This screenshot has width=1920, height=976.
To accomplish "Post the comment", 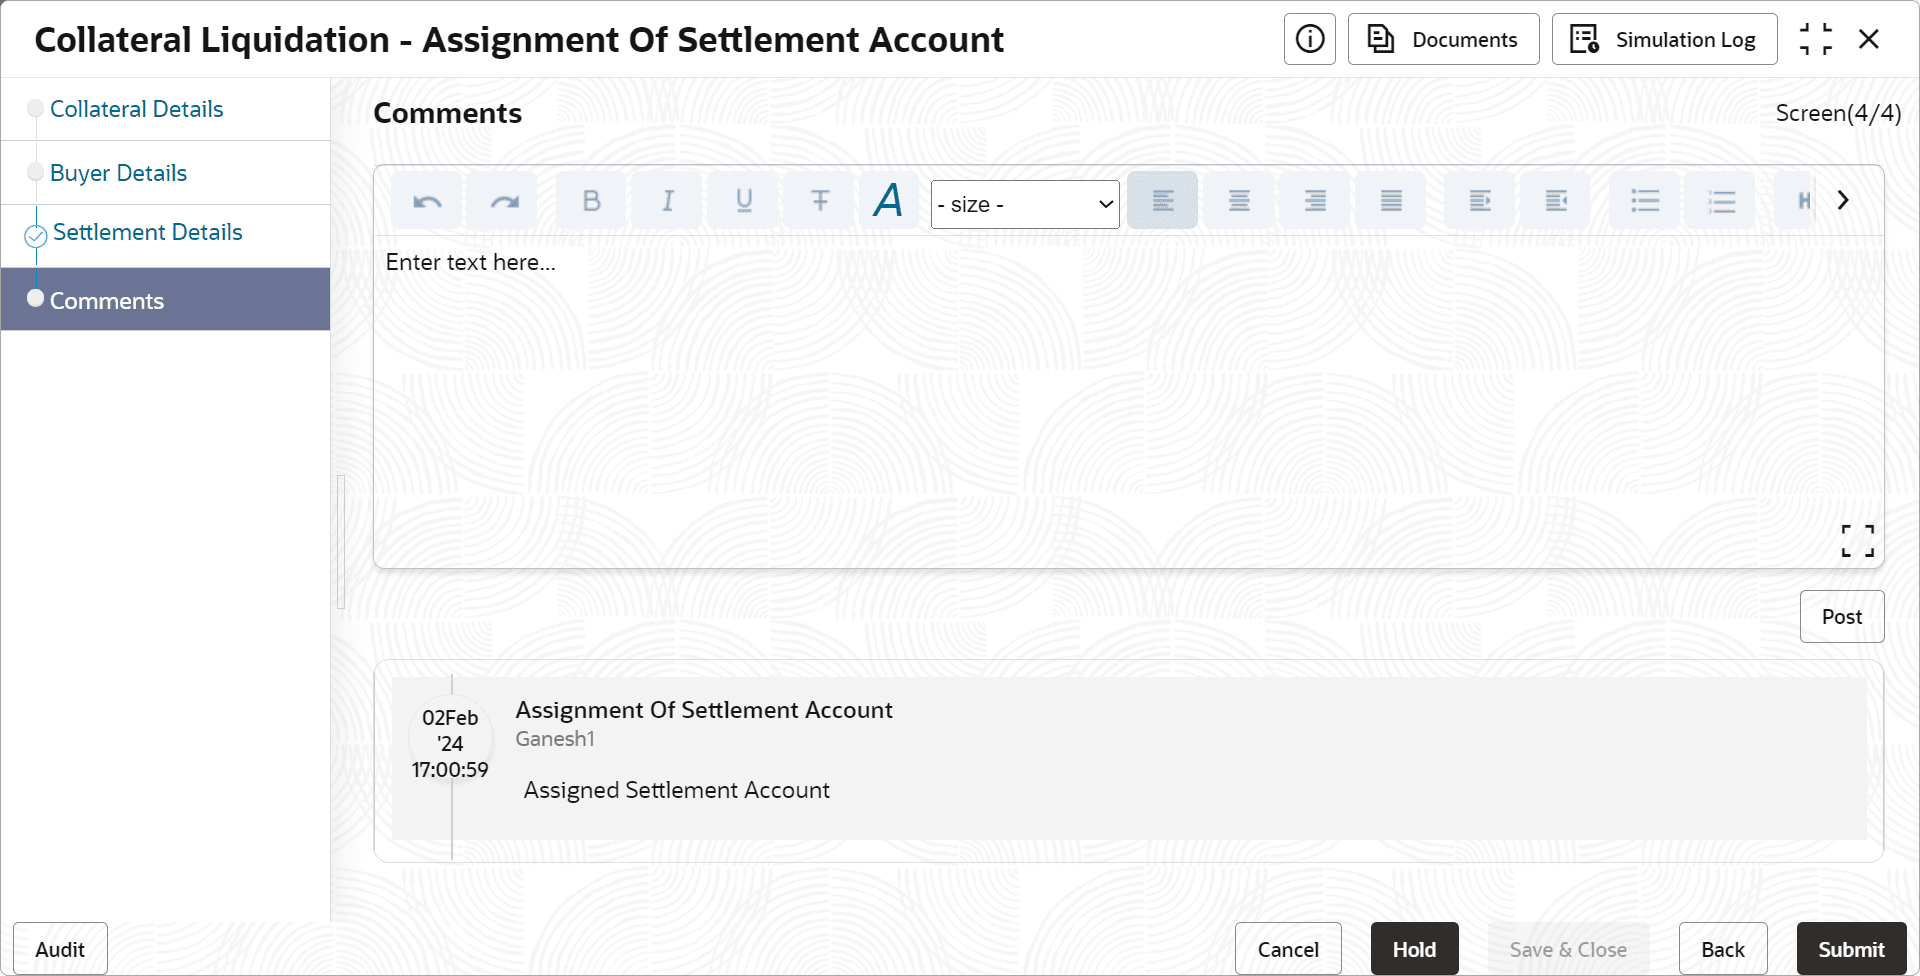I will click(1841, 617).
